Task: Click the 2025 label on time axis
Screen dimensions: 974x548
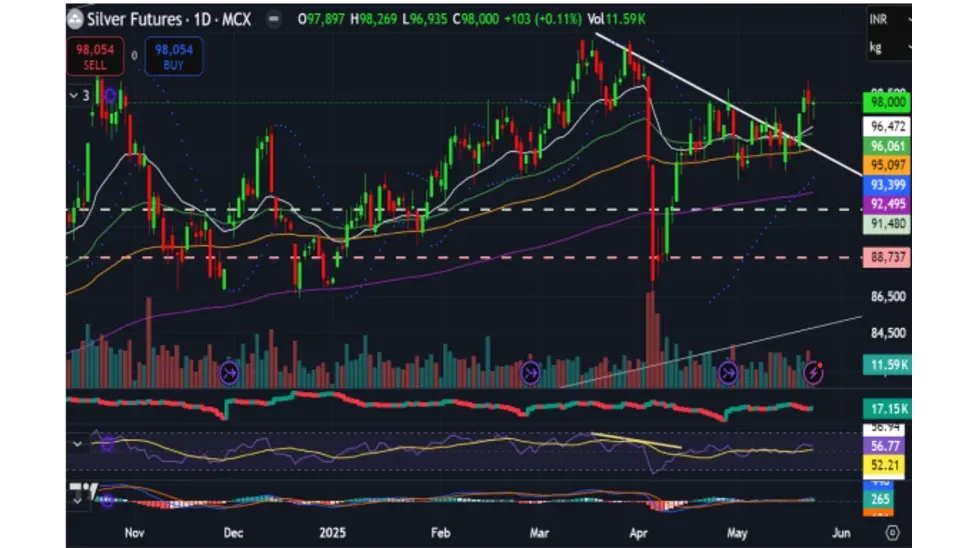Action: tap(332, 532)
